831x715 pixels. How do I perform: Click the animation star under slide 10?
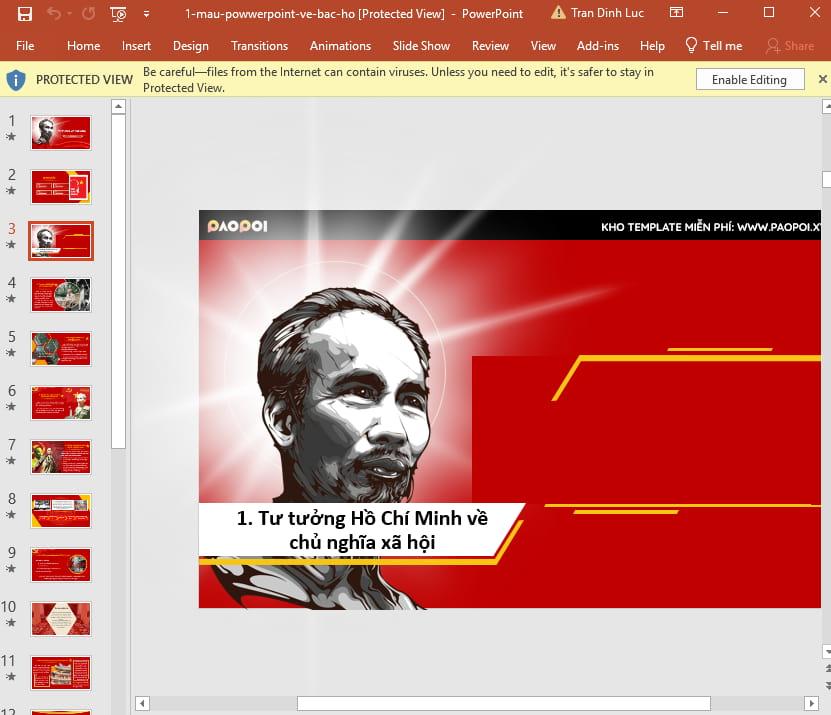11,623
